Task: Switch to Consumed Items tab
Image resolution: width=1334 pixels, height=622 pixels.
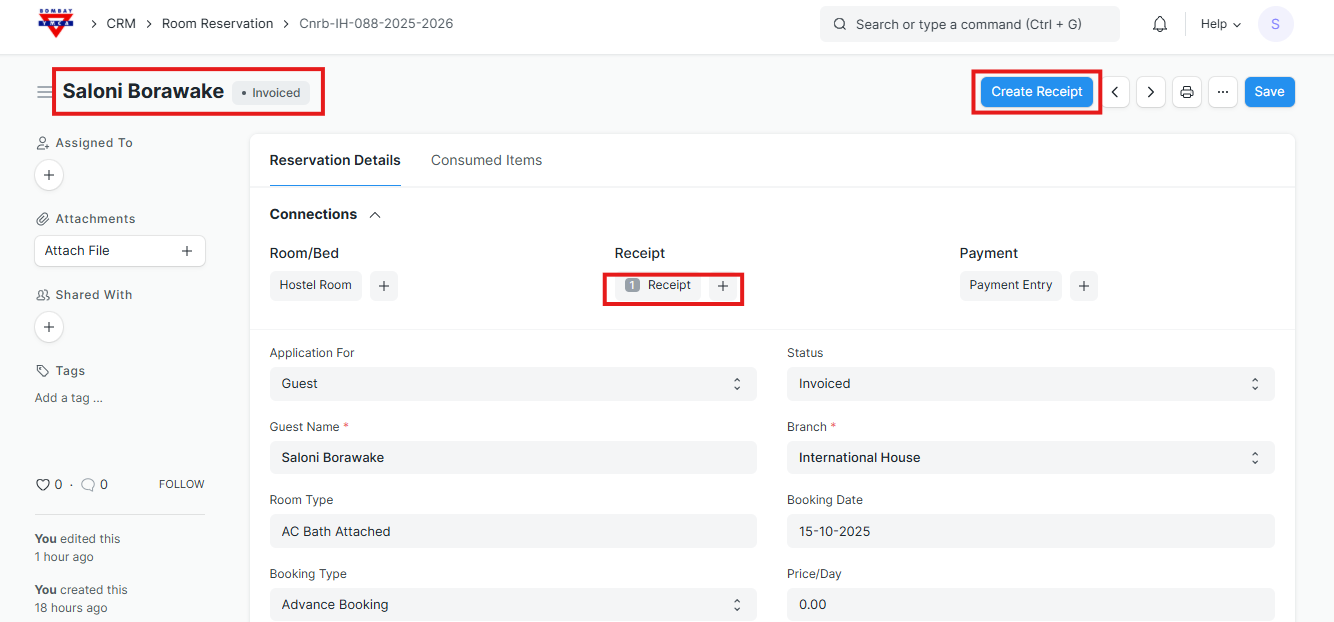Action: tap(486, 160)
